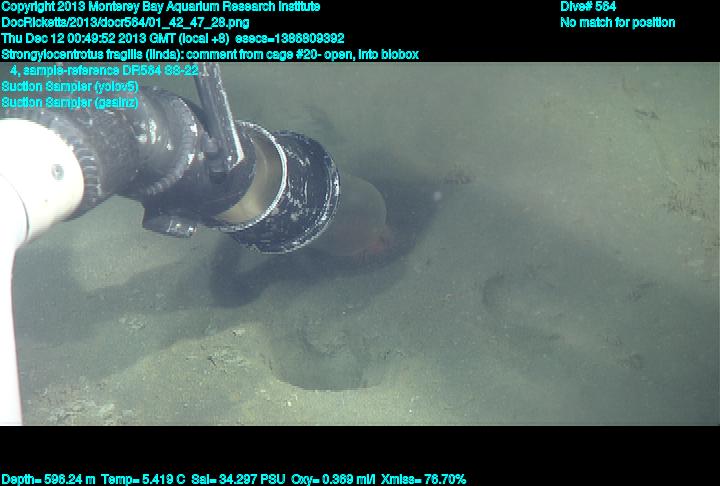Click the No match for position message
The width and height of the screenshot is (720, 486).
(617, 22)
